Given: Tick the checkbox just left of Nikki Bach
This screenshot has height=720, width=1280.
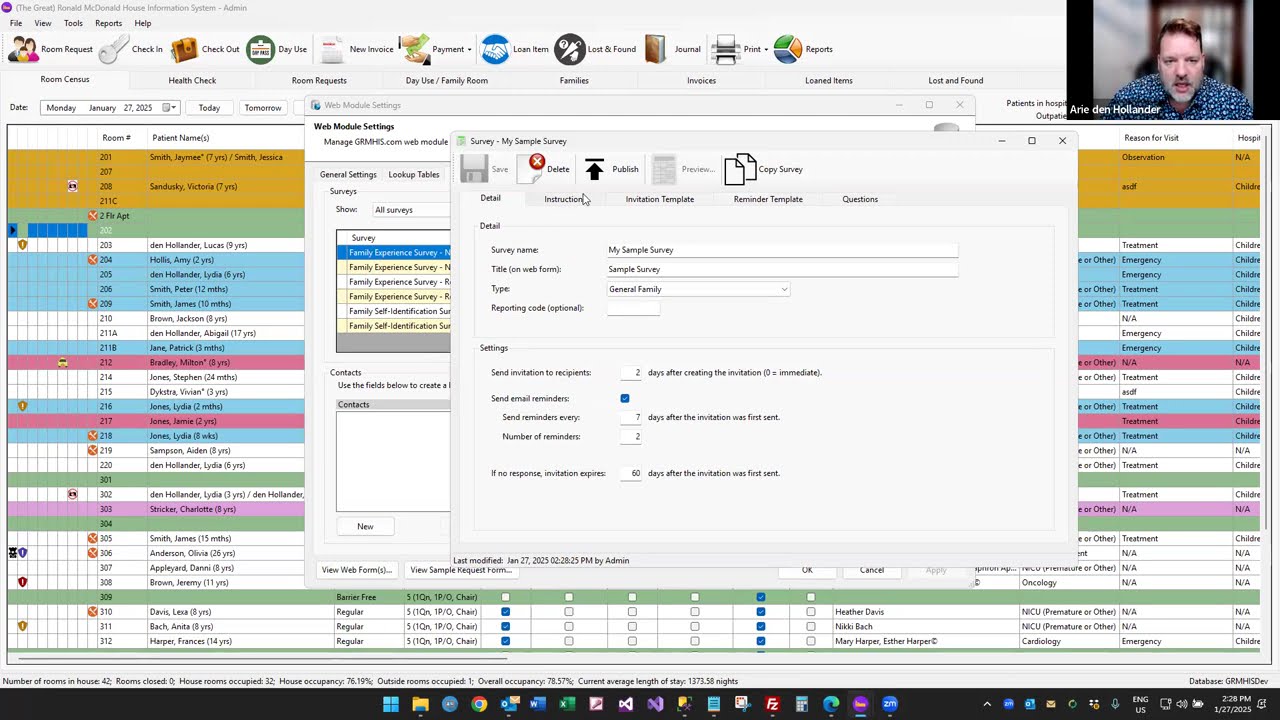Looking at the screenshot, I should pyautogui.click(x=811, y=627).
